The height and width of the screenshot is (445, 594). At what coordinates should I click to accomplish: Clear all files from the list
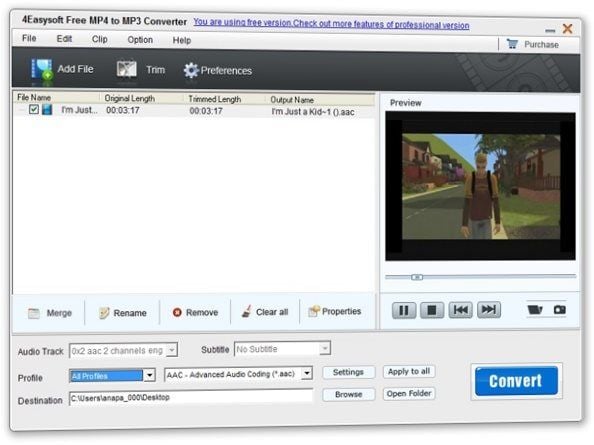tap(265, 312)
